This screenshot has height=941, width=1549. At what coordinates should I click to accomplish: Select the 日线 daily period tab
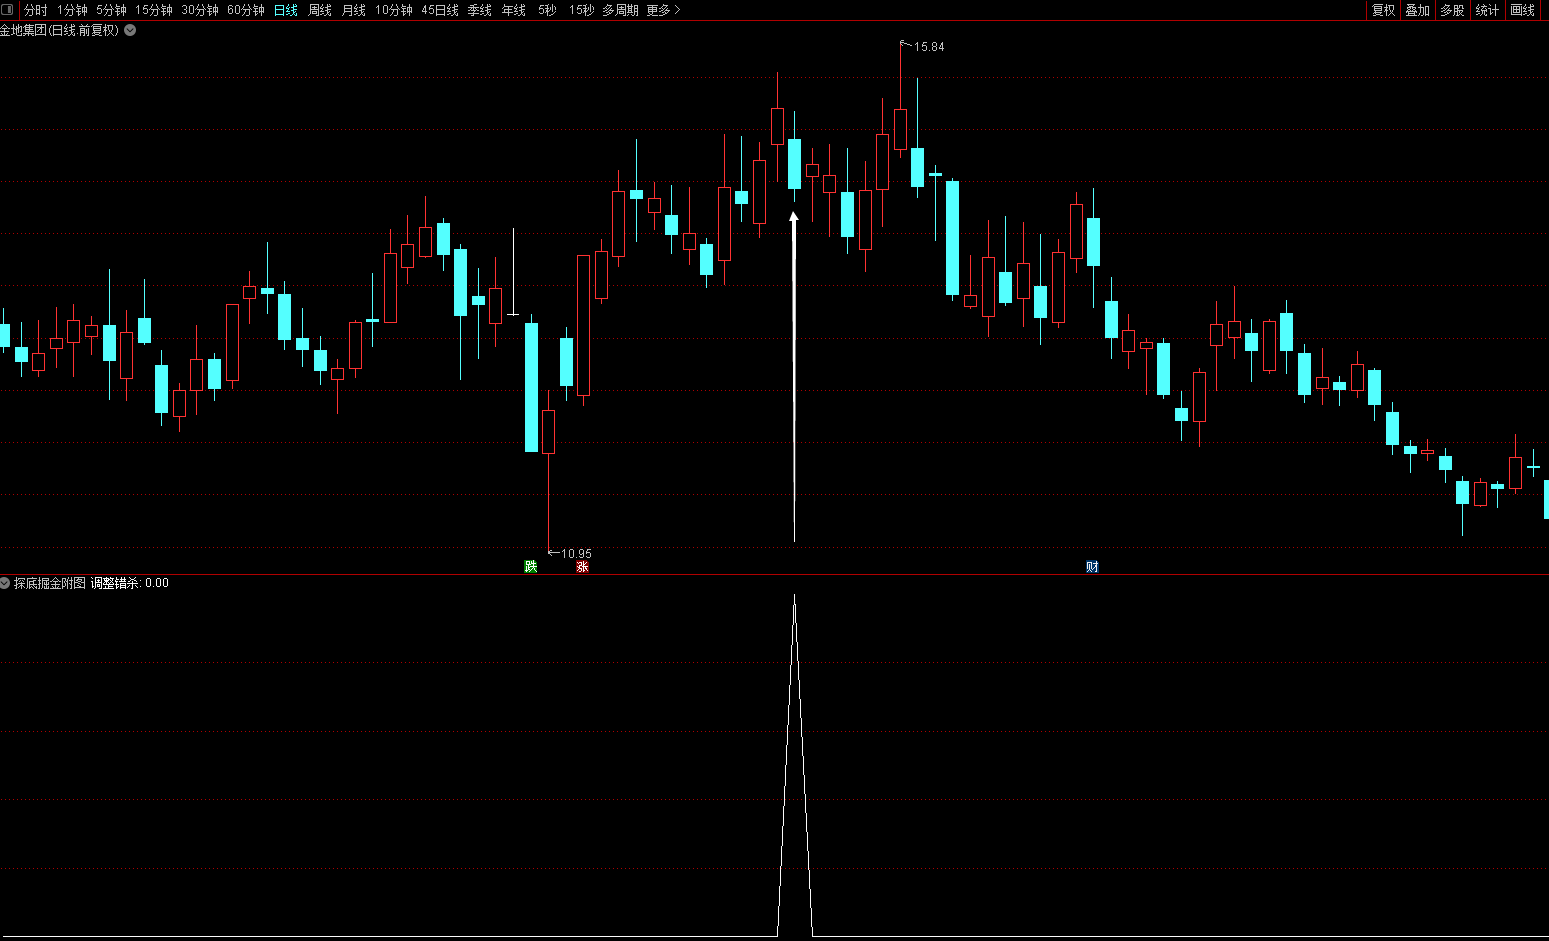coord(286,10)
